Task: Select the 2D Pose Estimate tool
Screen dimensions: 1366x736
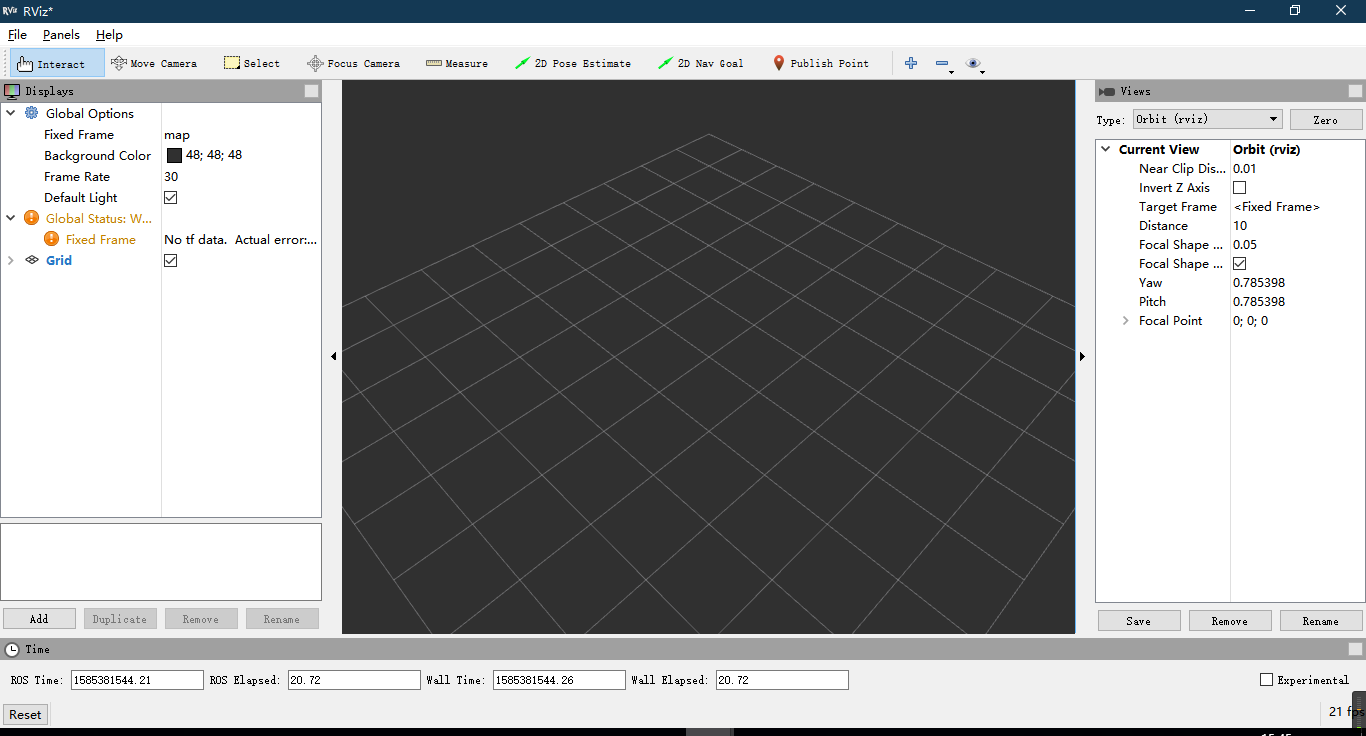Action: (573, 63)
